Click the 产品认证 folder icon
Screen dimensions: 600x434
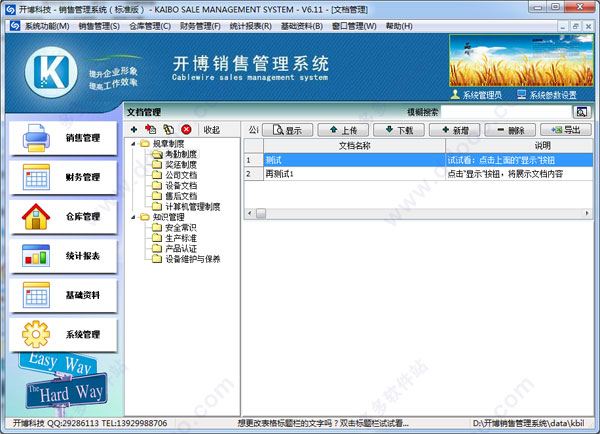157,248
